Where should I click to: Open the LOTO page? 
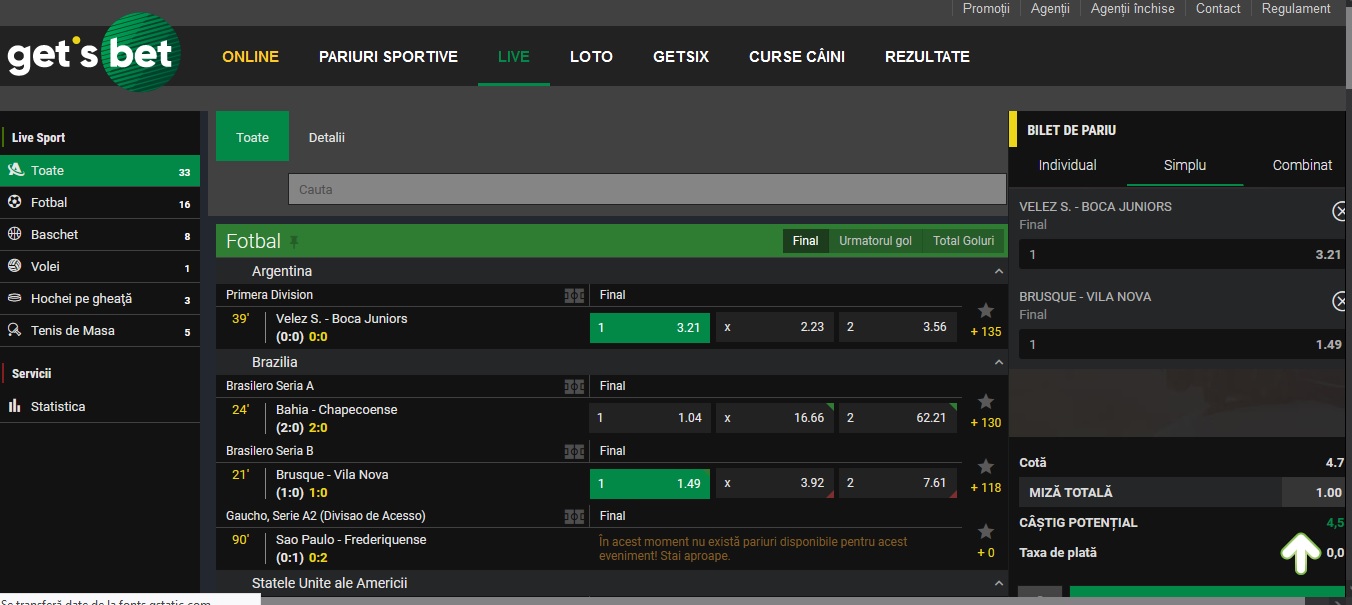591,57
